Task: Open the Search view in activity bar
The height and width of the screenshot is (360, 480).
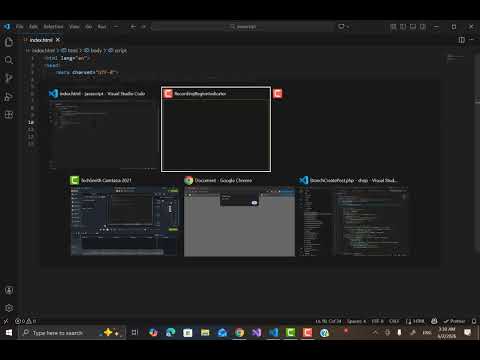Action: point(9,60)
